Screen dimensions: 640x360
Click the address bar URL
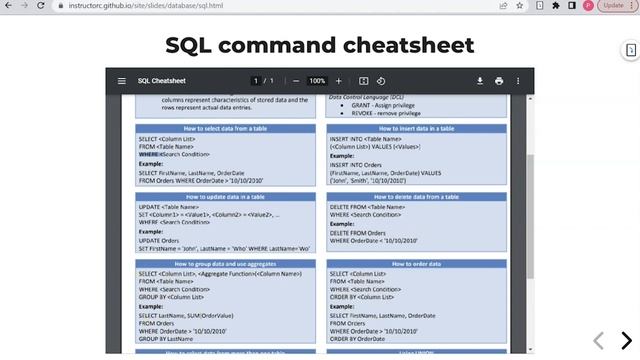(146, 6)
